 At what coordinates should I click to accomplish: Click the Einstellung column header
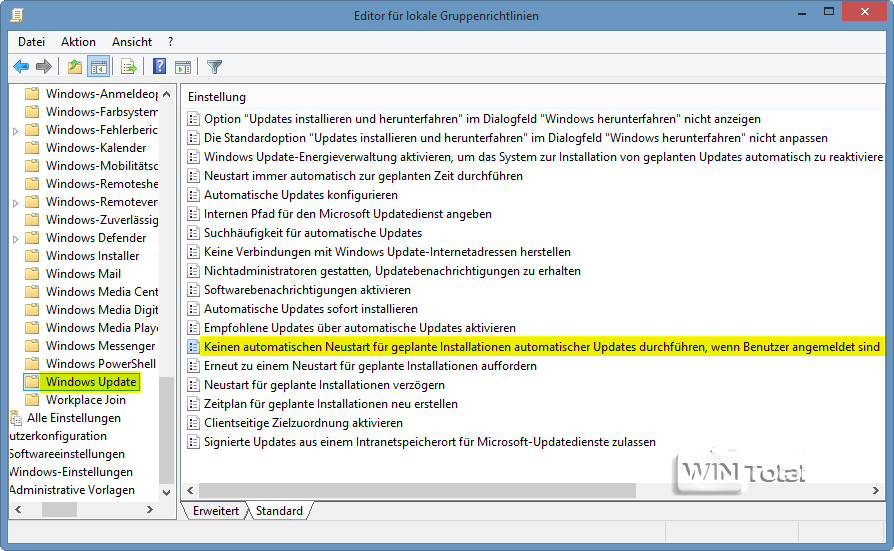(217, 97)
